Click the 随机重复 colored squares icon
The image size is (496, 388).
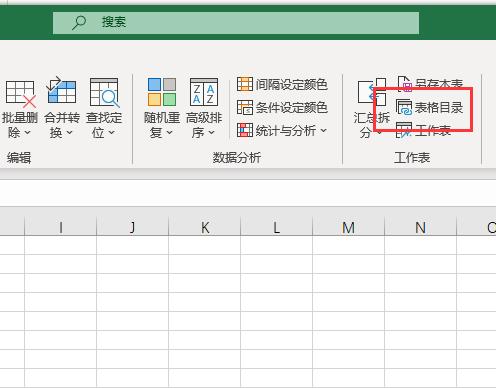162,92
